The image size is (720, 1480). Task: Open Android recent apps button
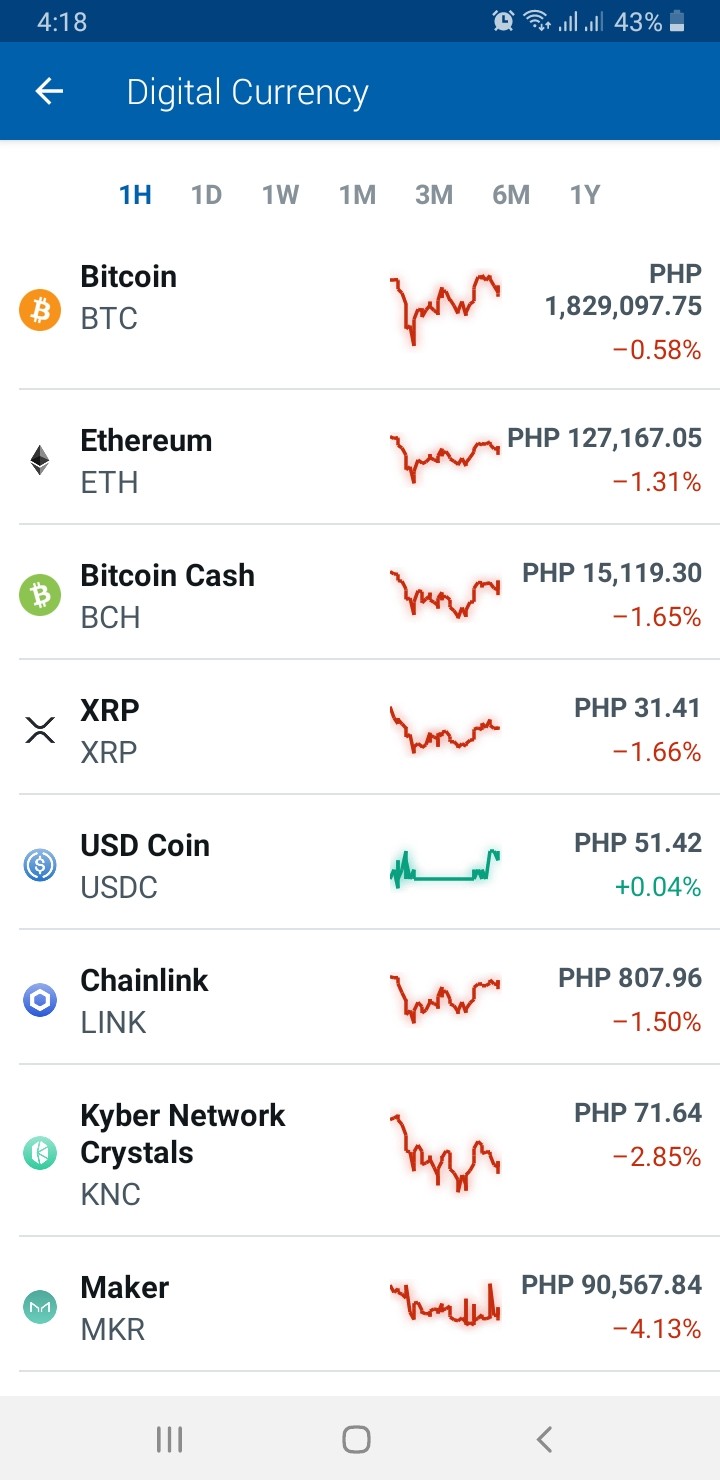[x=169, y=1439]
